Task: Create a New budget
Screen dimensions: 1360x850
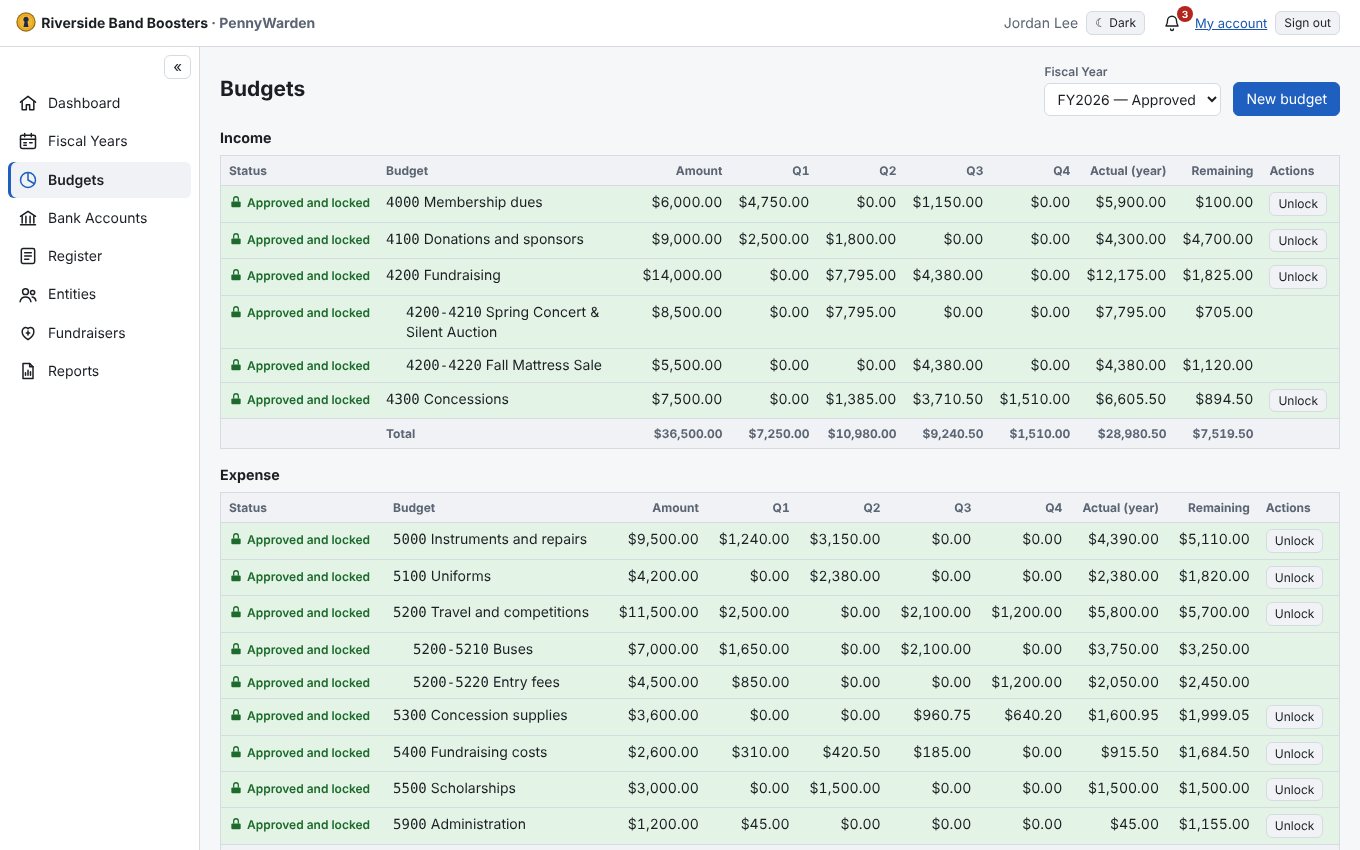Action: [x=1286, y=99]
